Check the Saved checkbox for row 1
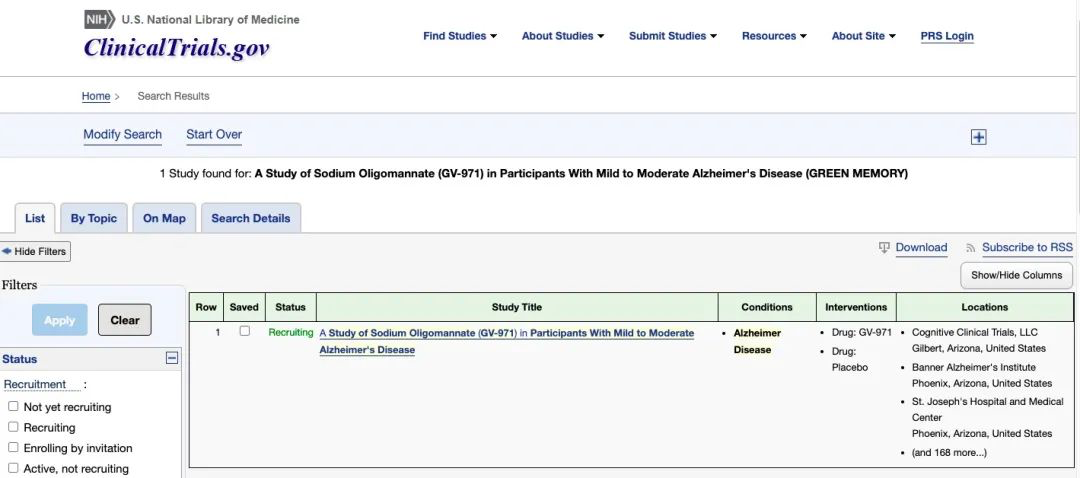1080x478 pixels. [x=245, y=331]
